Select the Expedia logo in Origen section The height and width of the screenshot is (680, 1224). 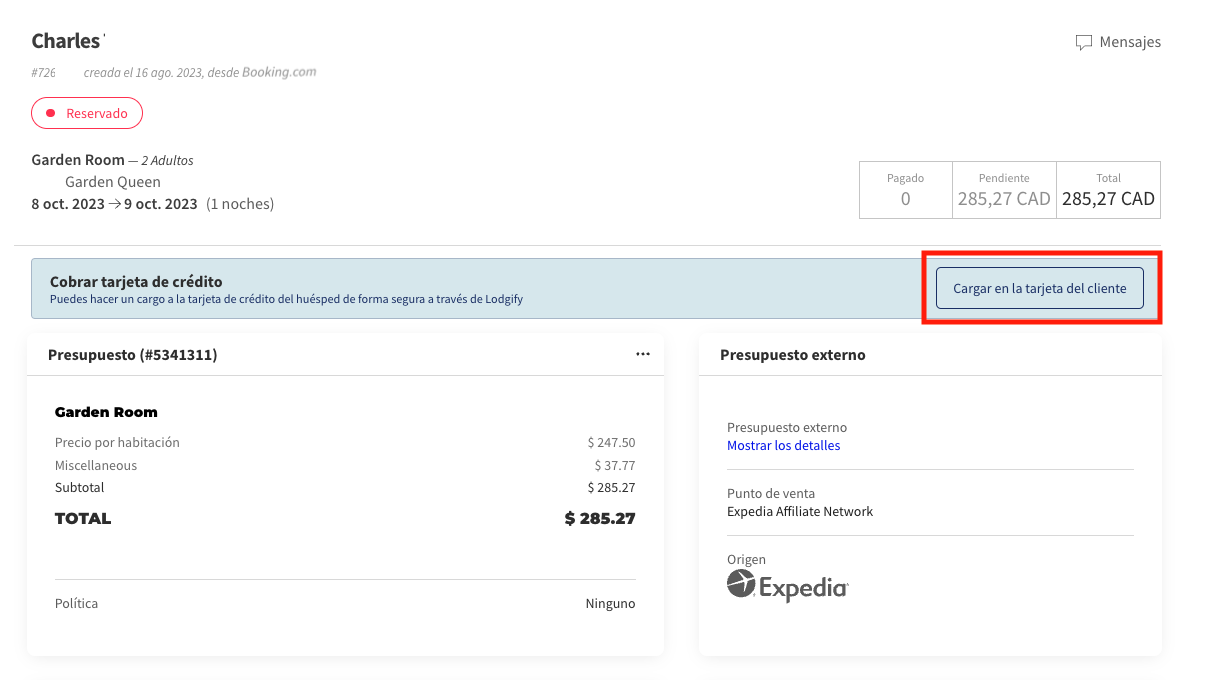point(786,586)
